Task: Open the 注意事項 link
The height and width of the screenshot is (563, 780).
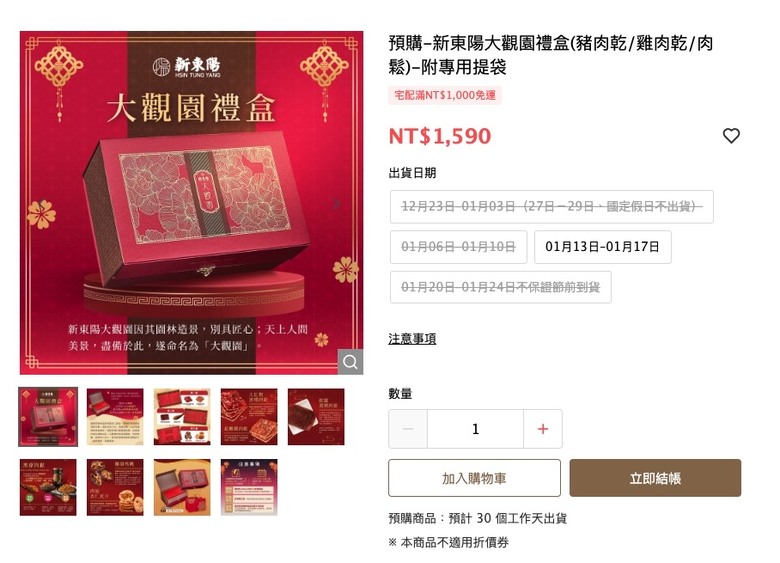Action: pos(412,339)
